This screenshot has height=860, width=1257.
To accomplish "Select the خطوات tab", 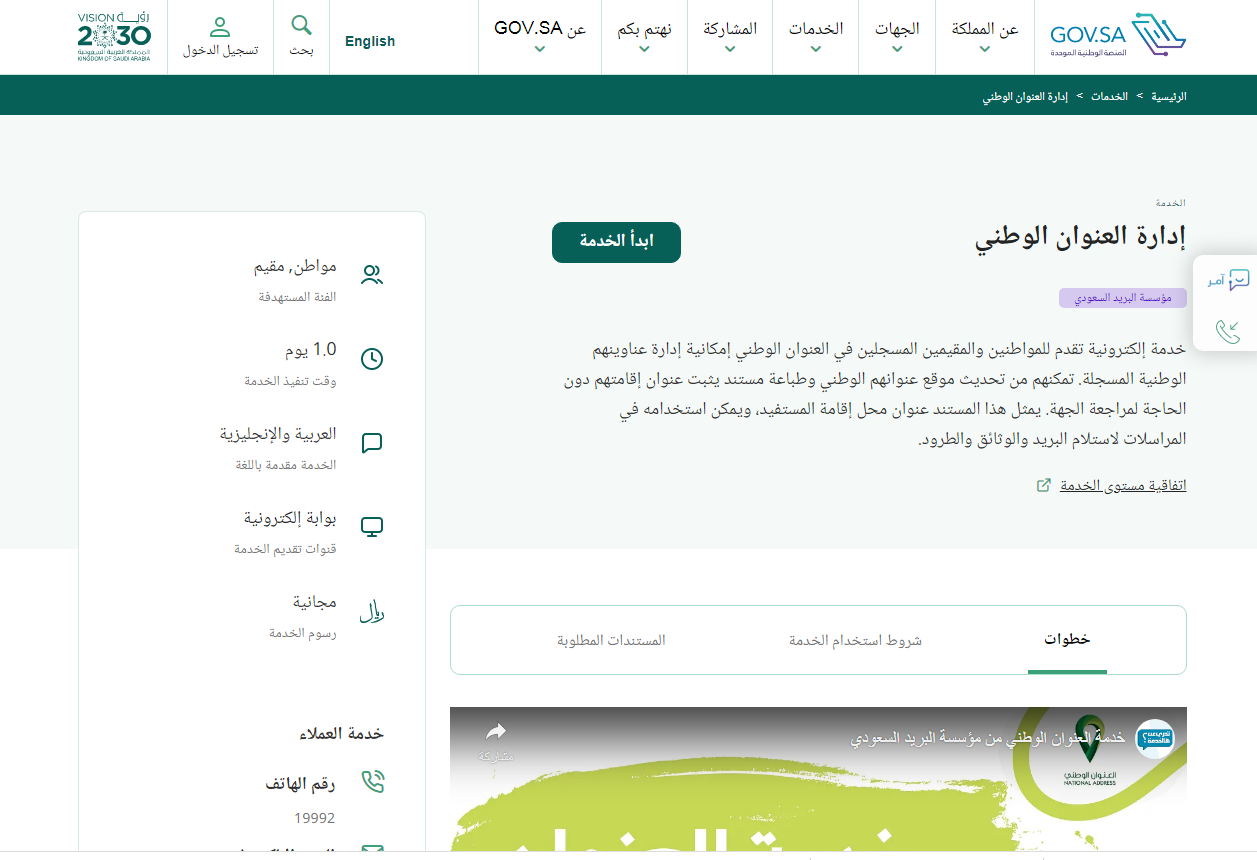I will [x=1067, y=640].
